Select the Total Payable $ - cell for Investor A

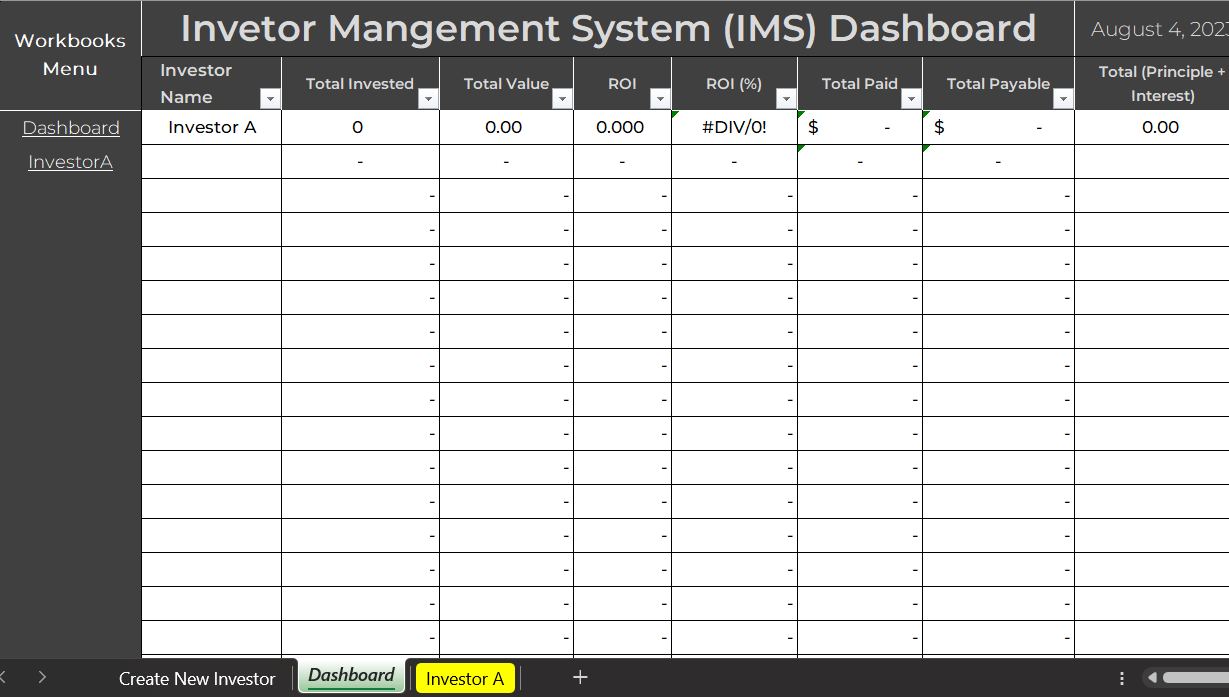click(x=998, y=128)
